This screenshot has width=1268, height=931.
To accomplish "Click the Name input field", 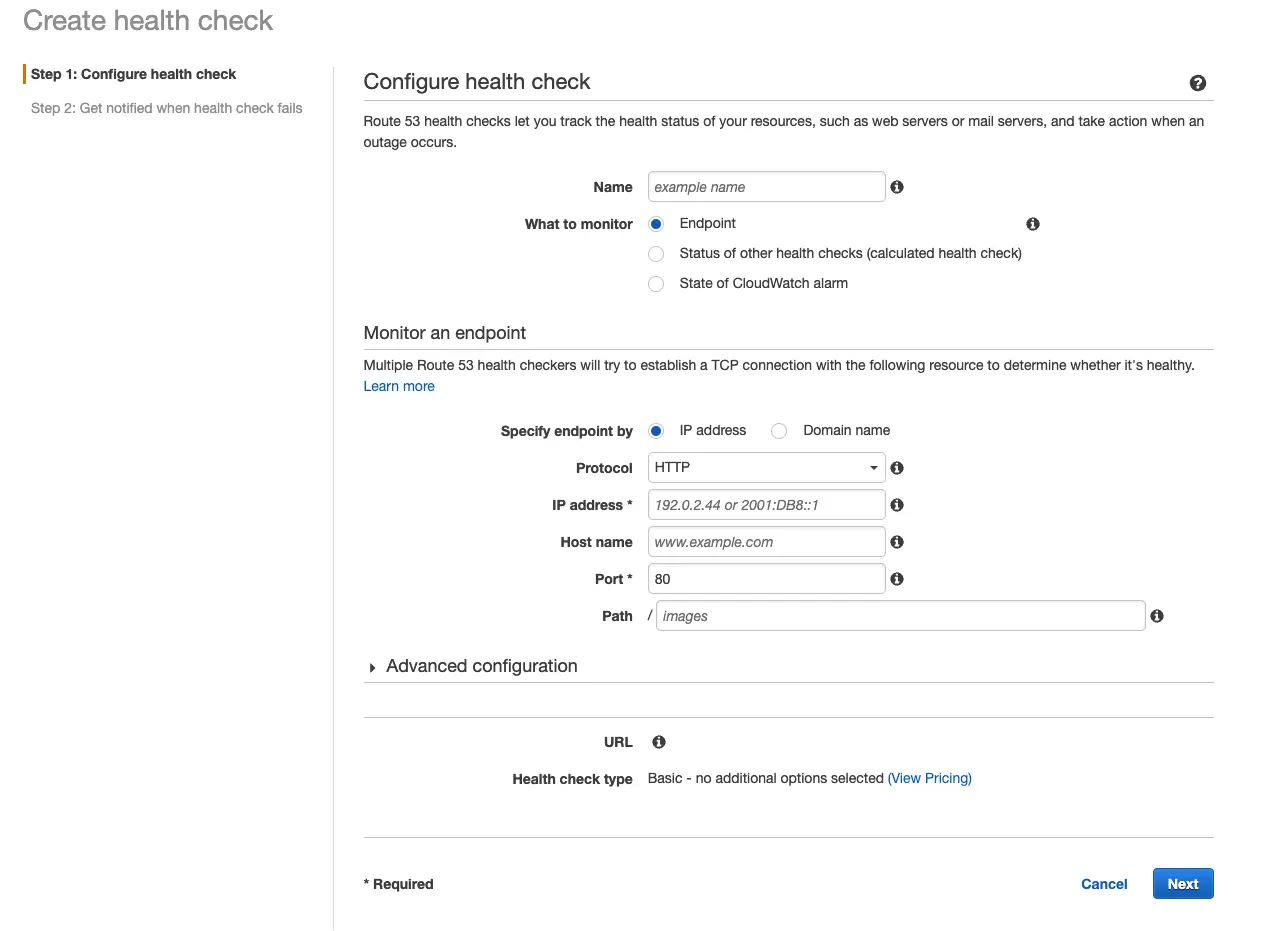I will 766,187.
